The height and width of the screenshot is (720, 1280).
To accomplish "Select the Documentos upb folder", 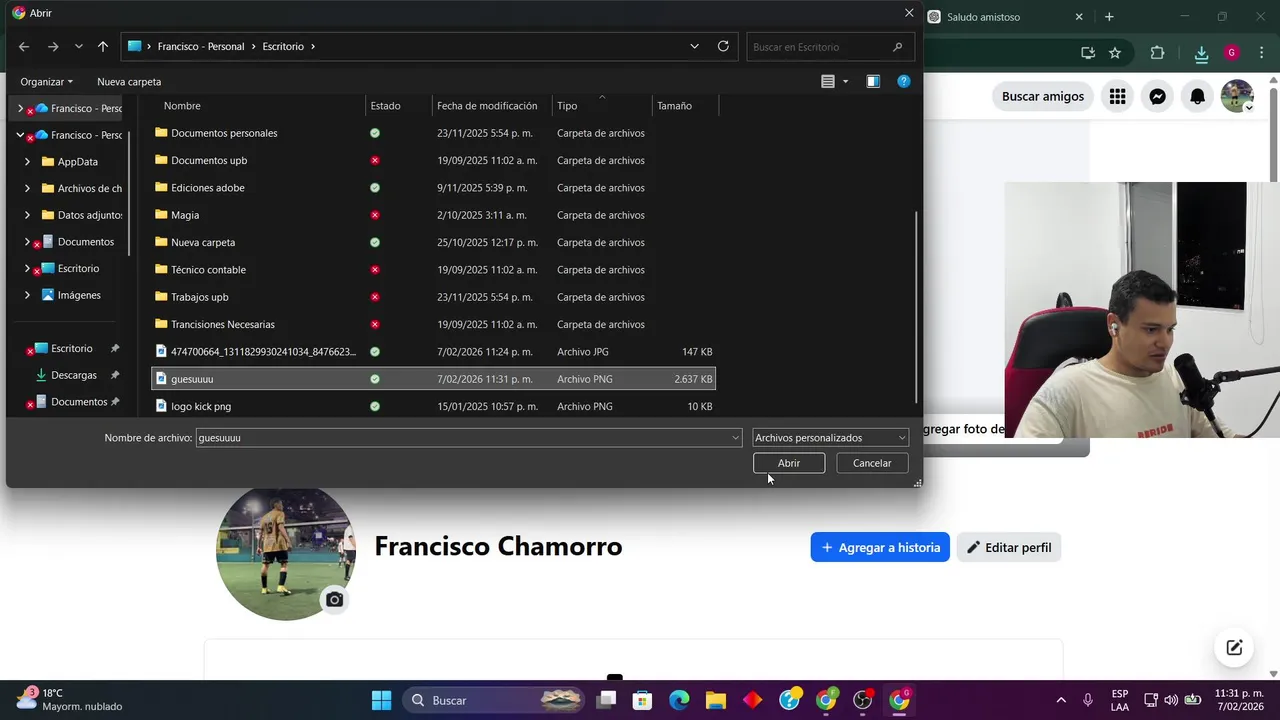I will [x=434, y=160].
